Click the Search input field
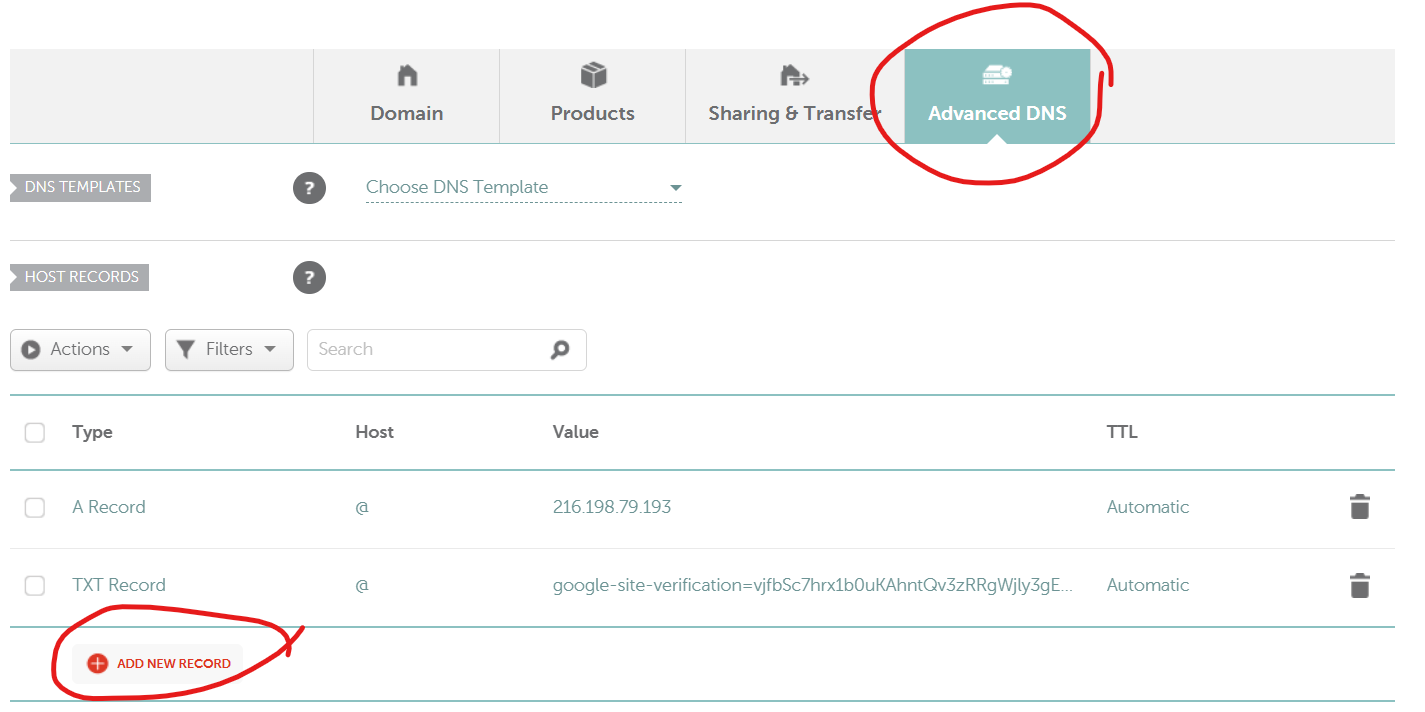Image resolution: width=1425 pixels, height=712 pixels. (447, 350)
